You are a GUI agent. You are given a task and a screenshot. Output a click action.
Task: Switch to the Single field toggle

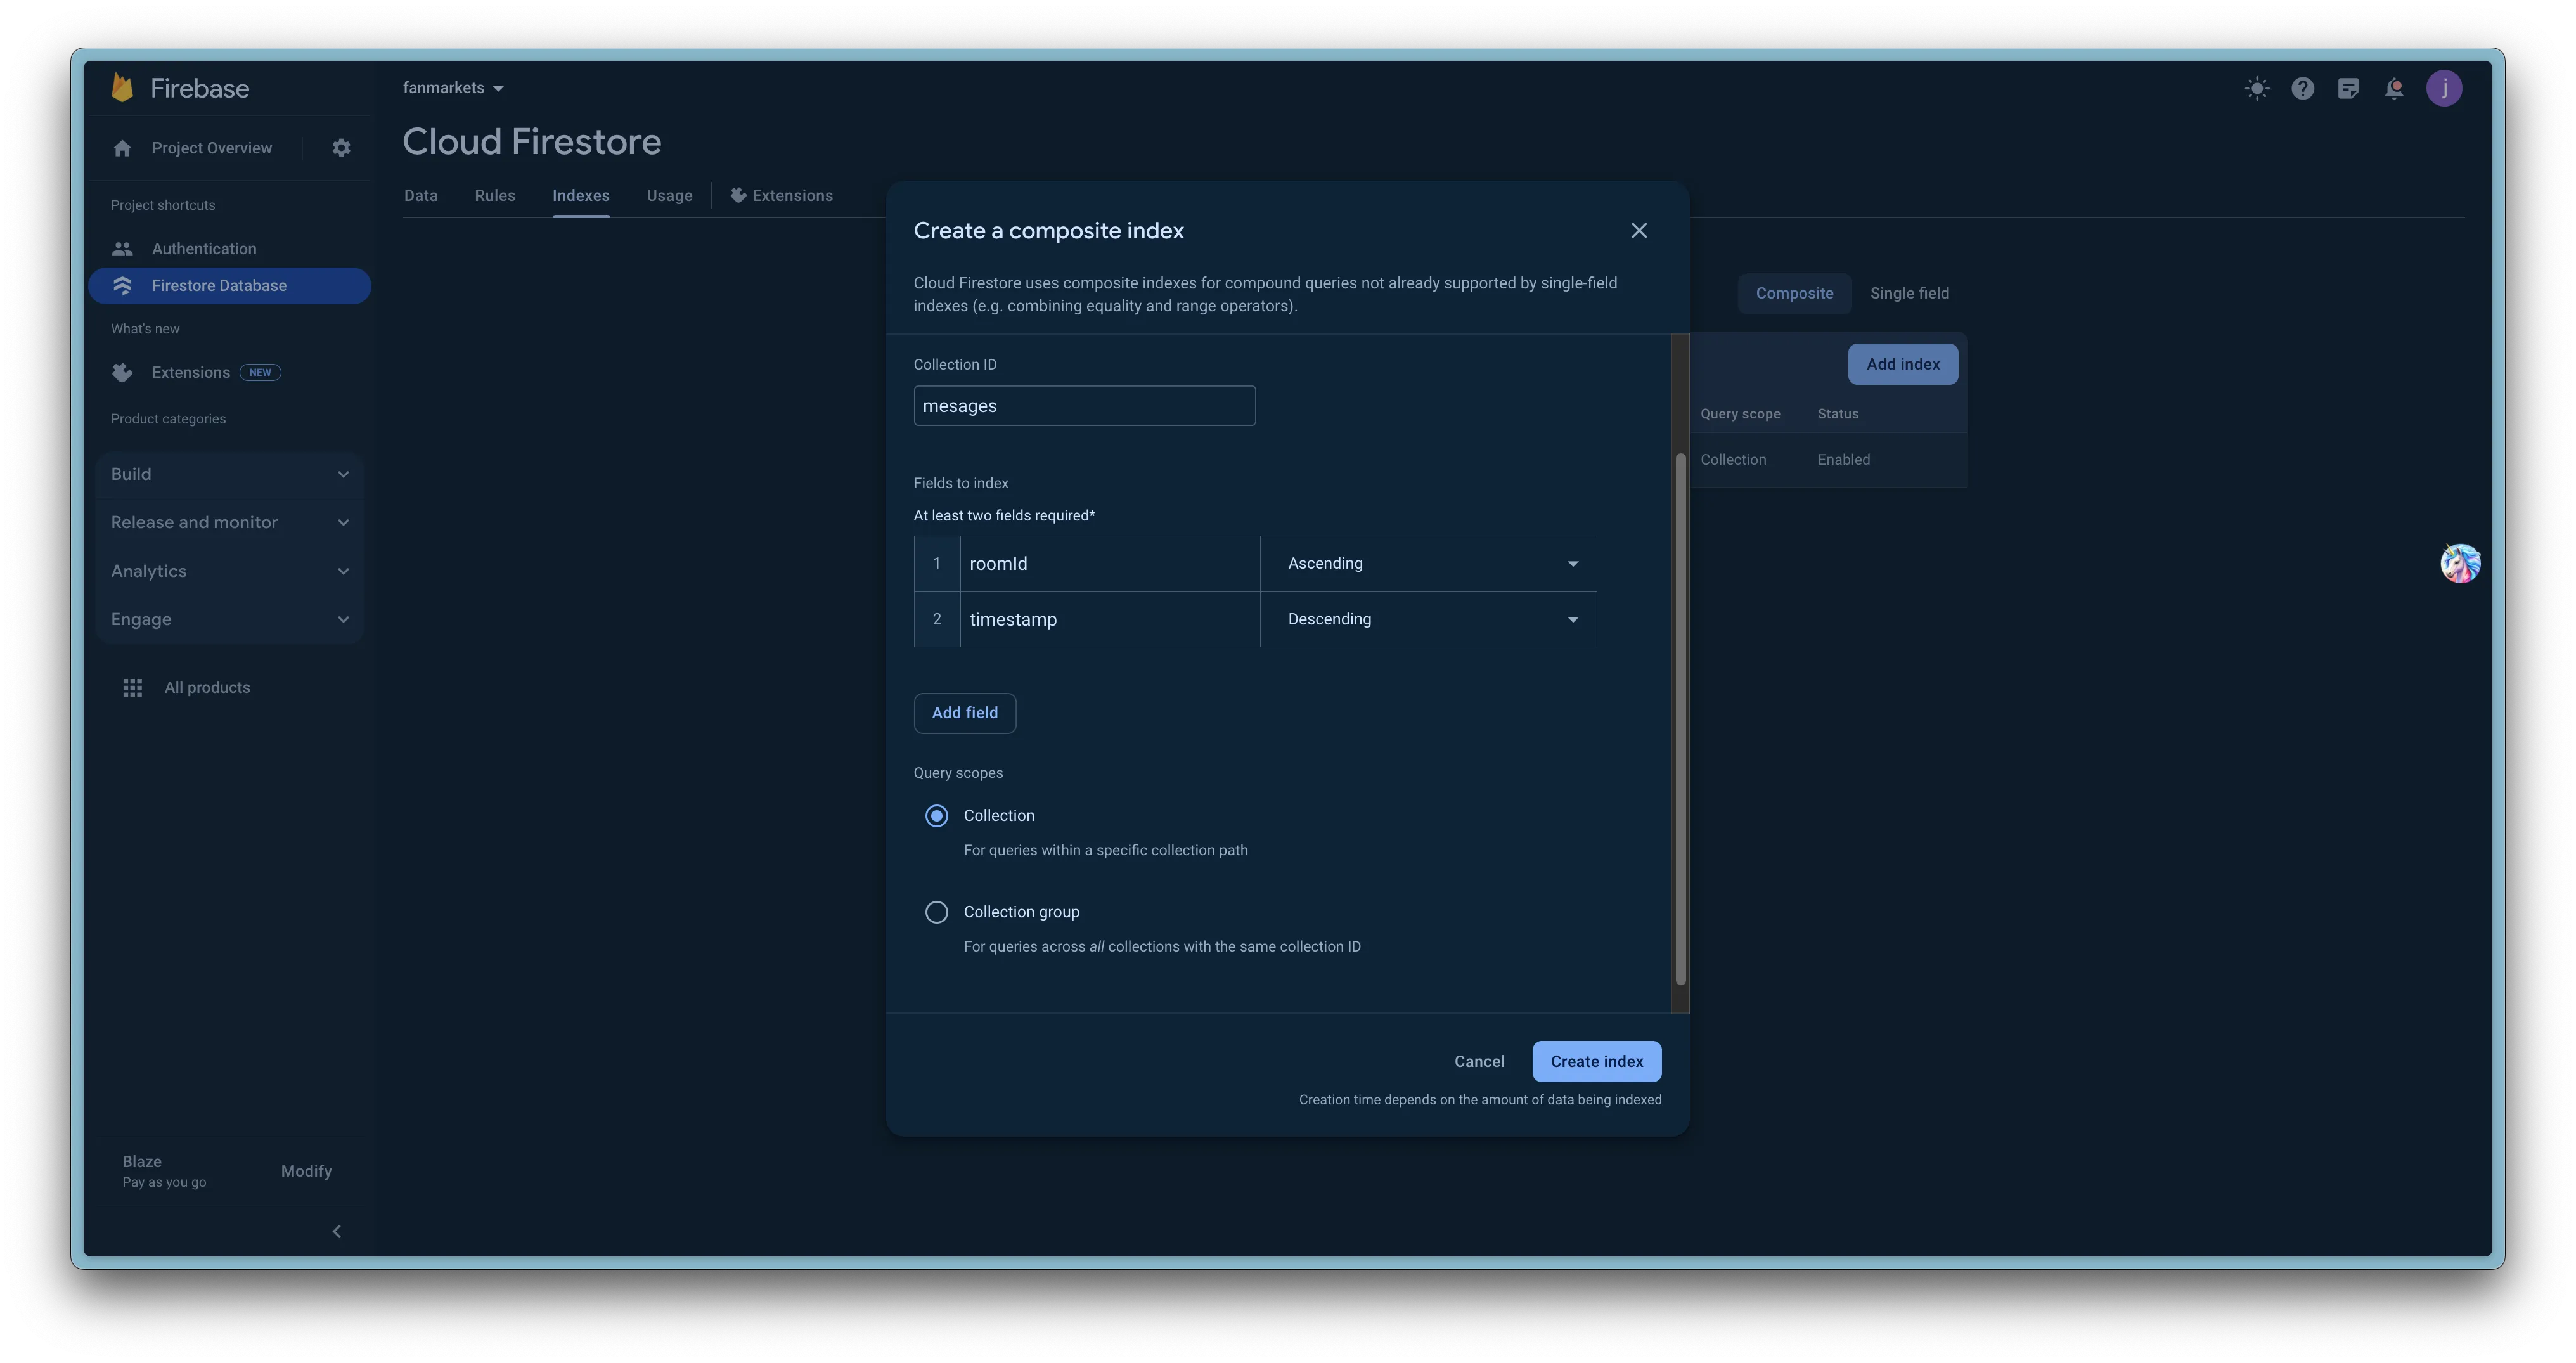tap(1908, 293)
